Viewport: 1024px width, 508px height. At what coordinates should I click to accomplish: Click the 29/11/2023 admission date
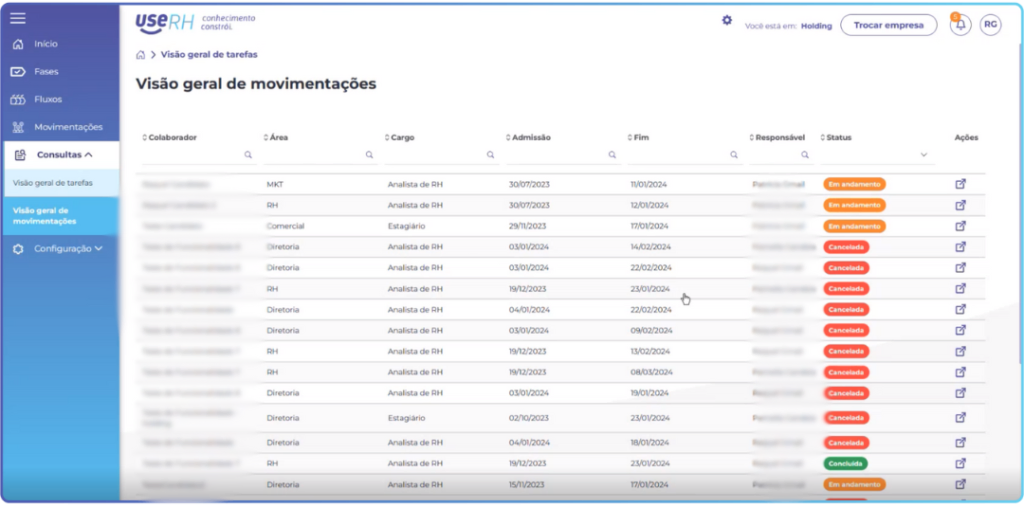[x=528, y=226]
